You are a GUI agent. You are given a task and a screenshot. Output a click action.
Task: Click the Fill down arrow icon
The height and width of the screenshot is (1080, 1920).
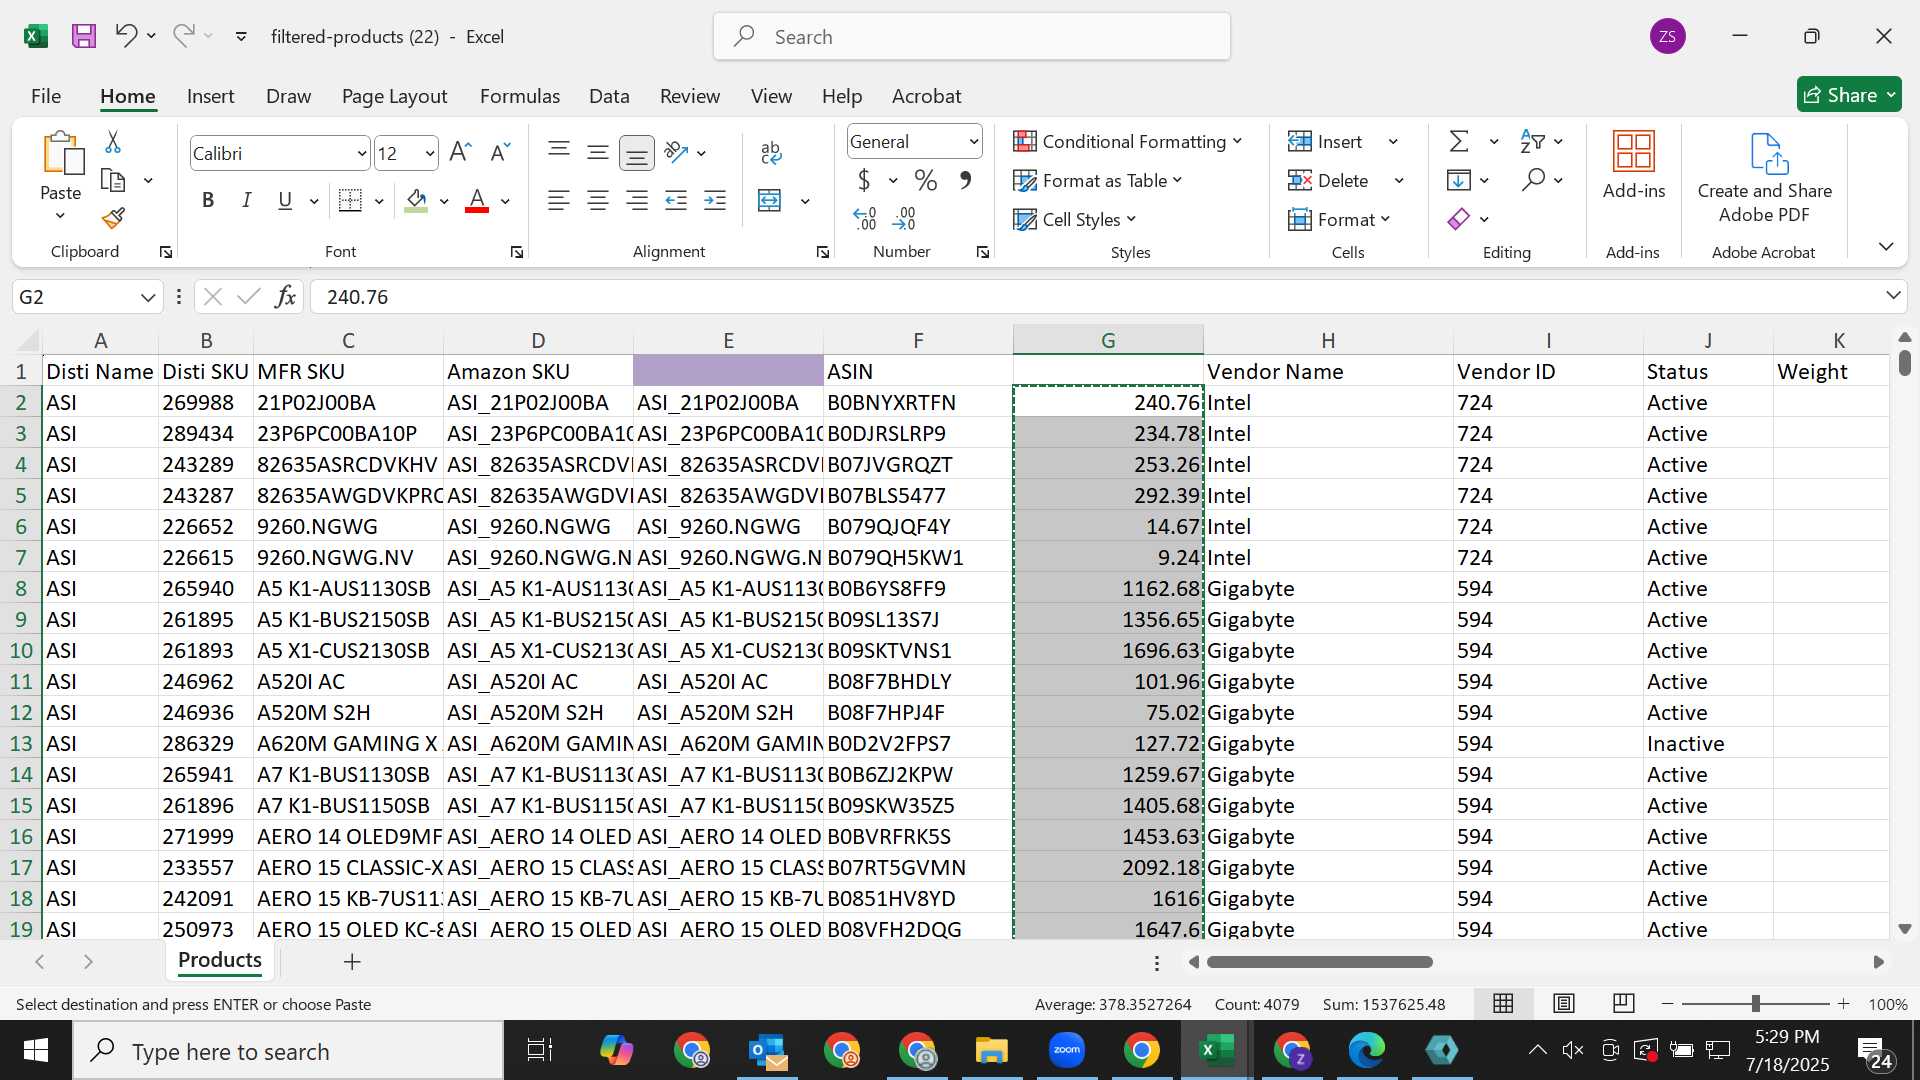(x=1459, y=181)
